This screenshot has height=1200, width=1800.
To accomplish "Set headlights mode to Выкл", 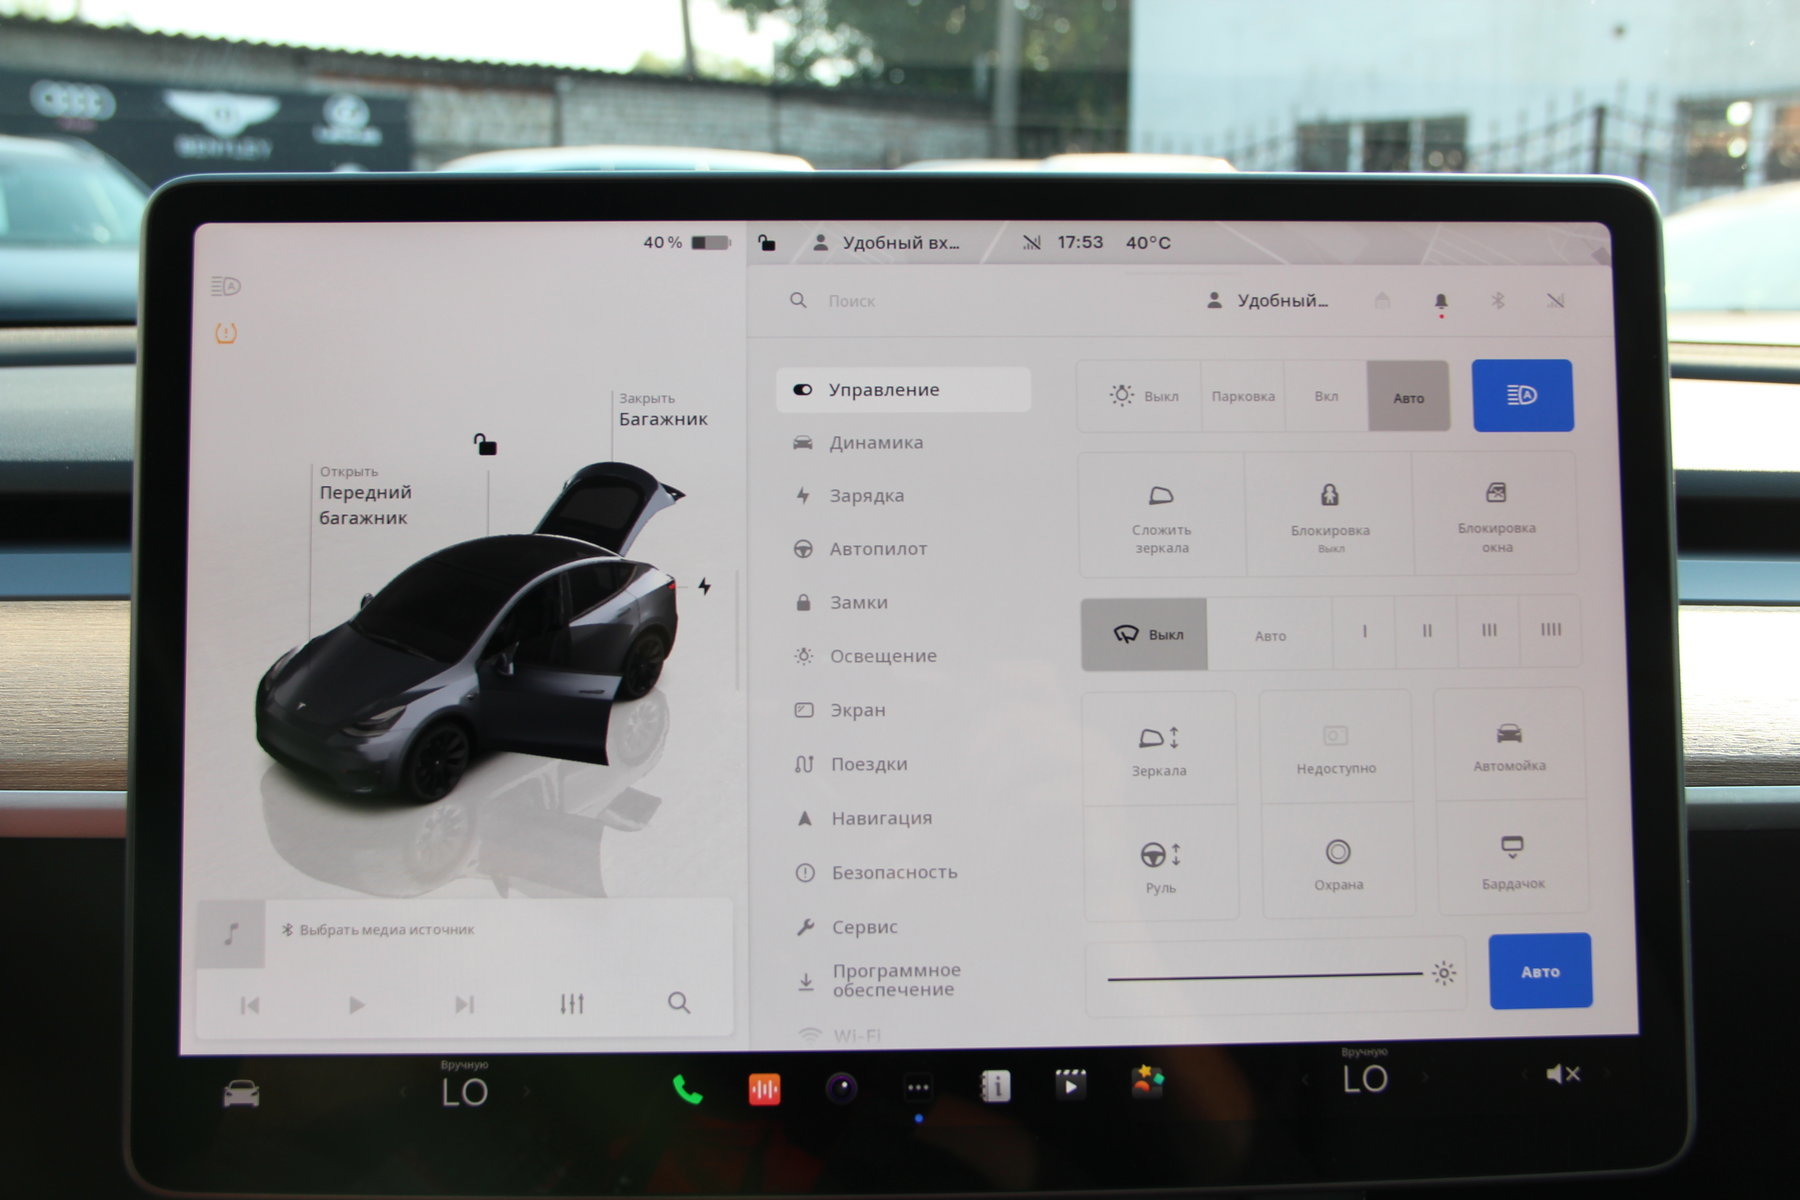I will (x=1143, y=396).
